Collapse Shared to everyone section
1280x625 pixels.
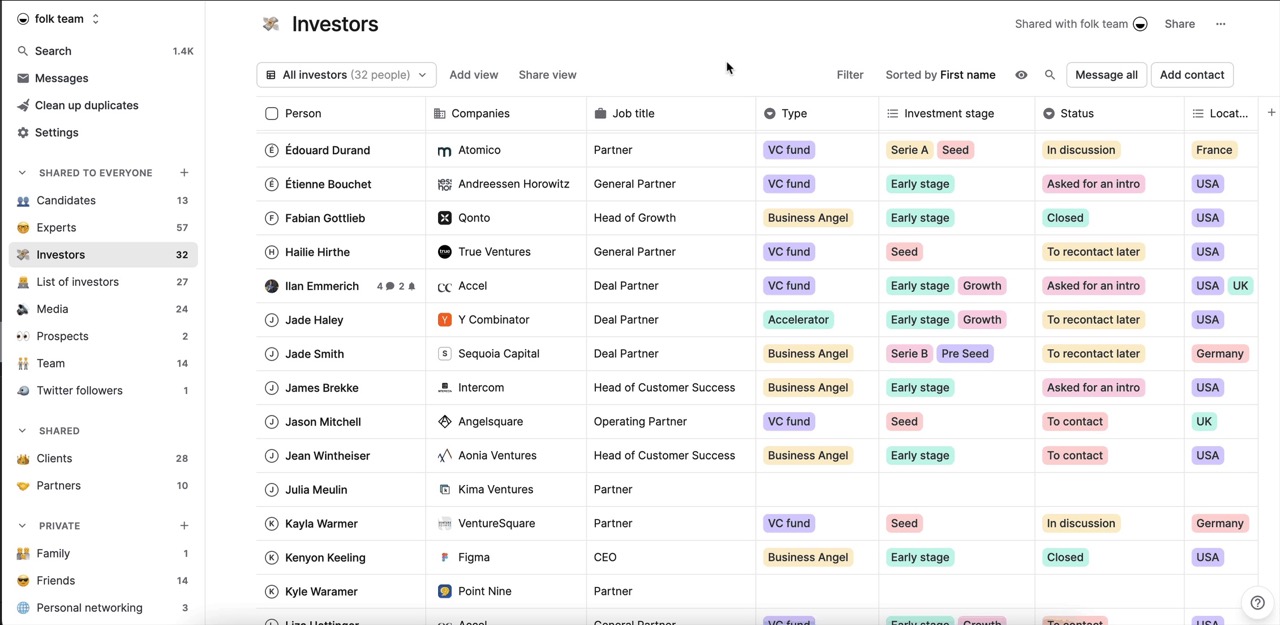point(22,173)
